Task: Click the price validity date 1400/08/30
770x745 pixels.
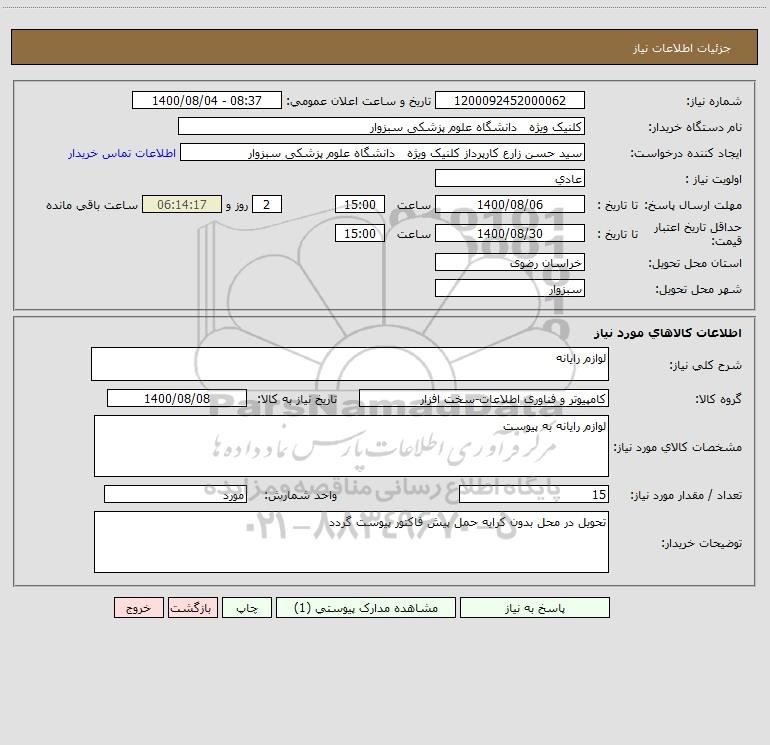Action: pos(510,233)
